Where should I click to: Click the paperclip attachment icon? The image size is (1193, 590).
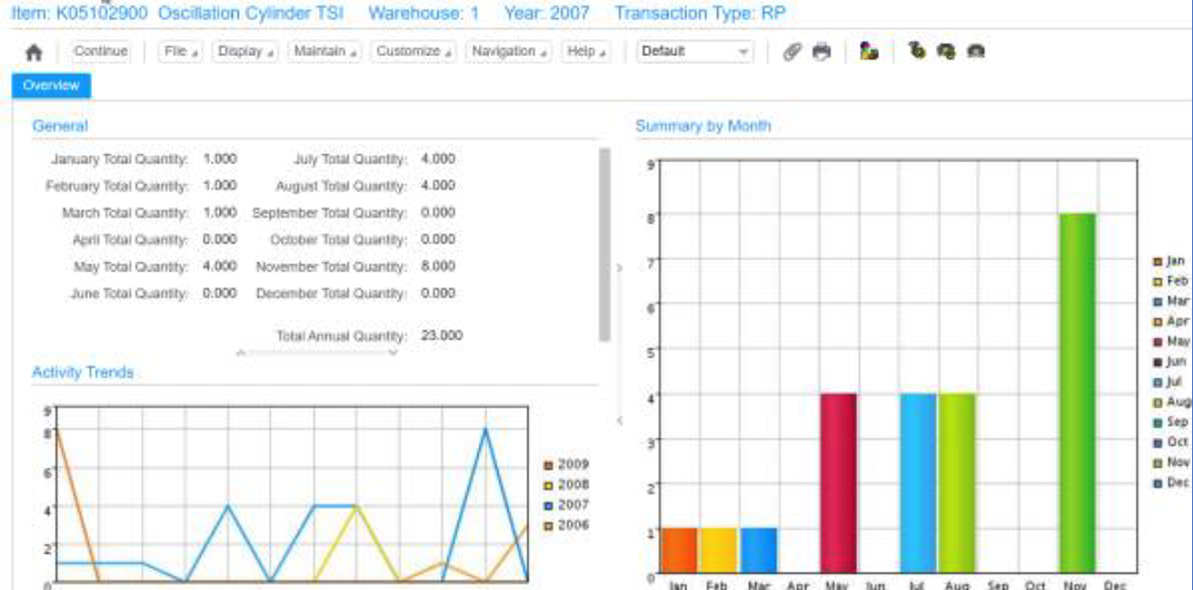click(792, 50)
